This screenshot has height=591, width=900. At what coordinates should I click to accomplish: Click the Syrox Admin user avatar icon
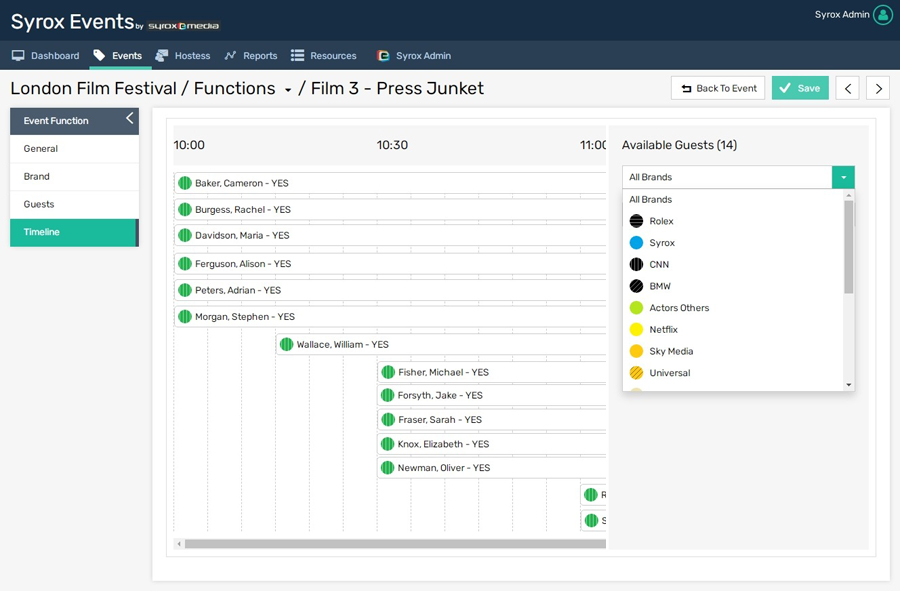point(882,15)
